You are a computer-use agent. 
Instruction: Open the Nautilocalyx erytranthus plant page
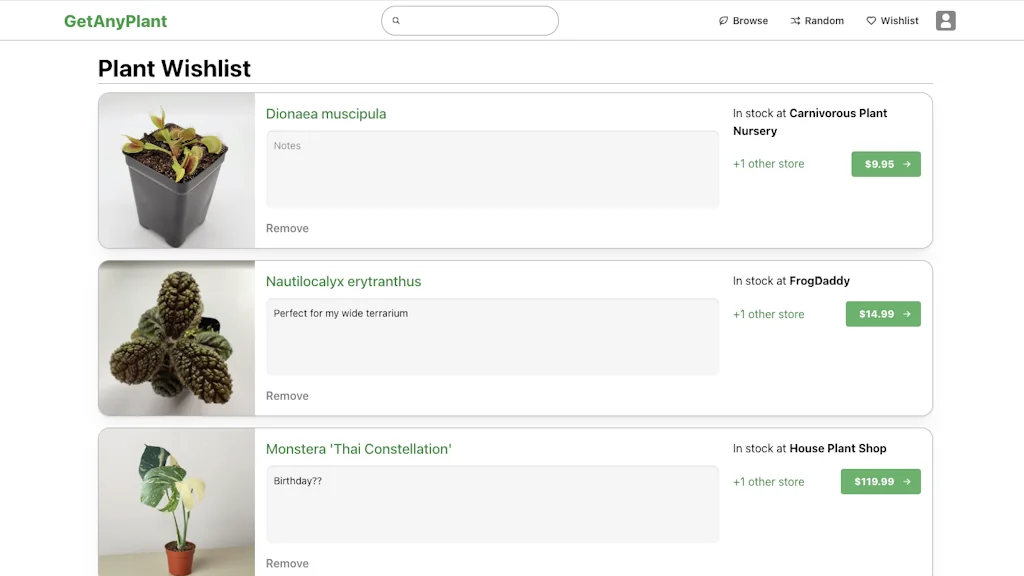click(x=344, y=281)
